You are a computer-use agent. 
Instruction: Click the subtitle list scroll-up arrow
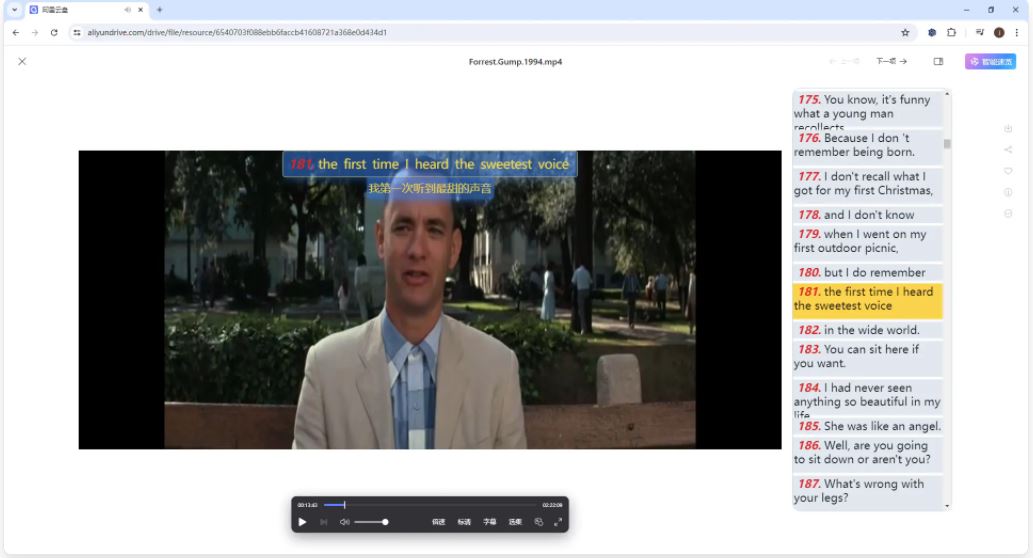coord(947,94)
